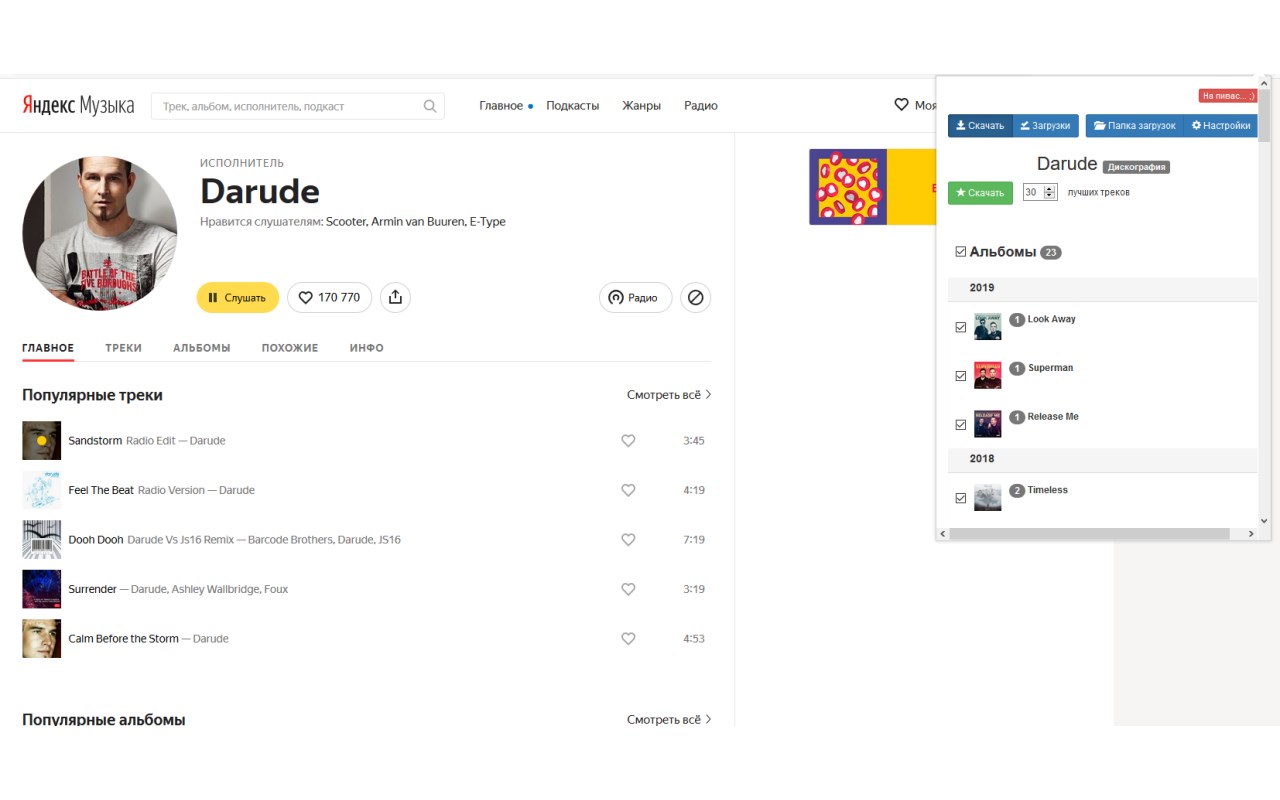Open Главное in the top navigation
1280x800 pixels.
click(x=501, y=105)
